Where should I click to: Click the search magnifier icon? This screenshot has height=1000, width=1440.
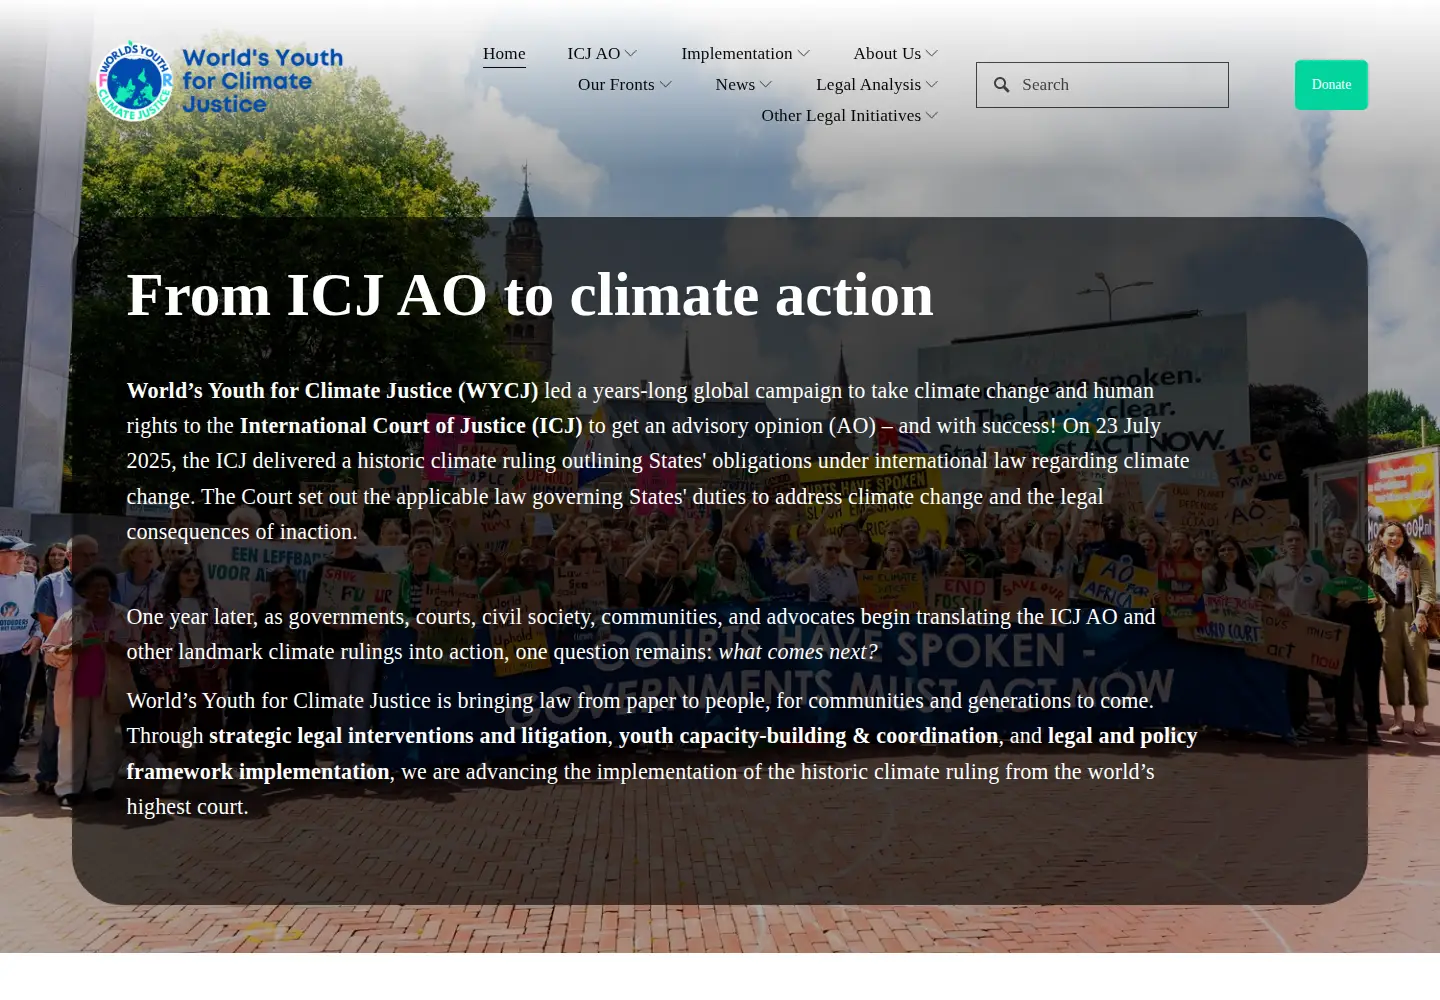click(x=1001, y=85)
